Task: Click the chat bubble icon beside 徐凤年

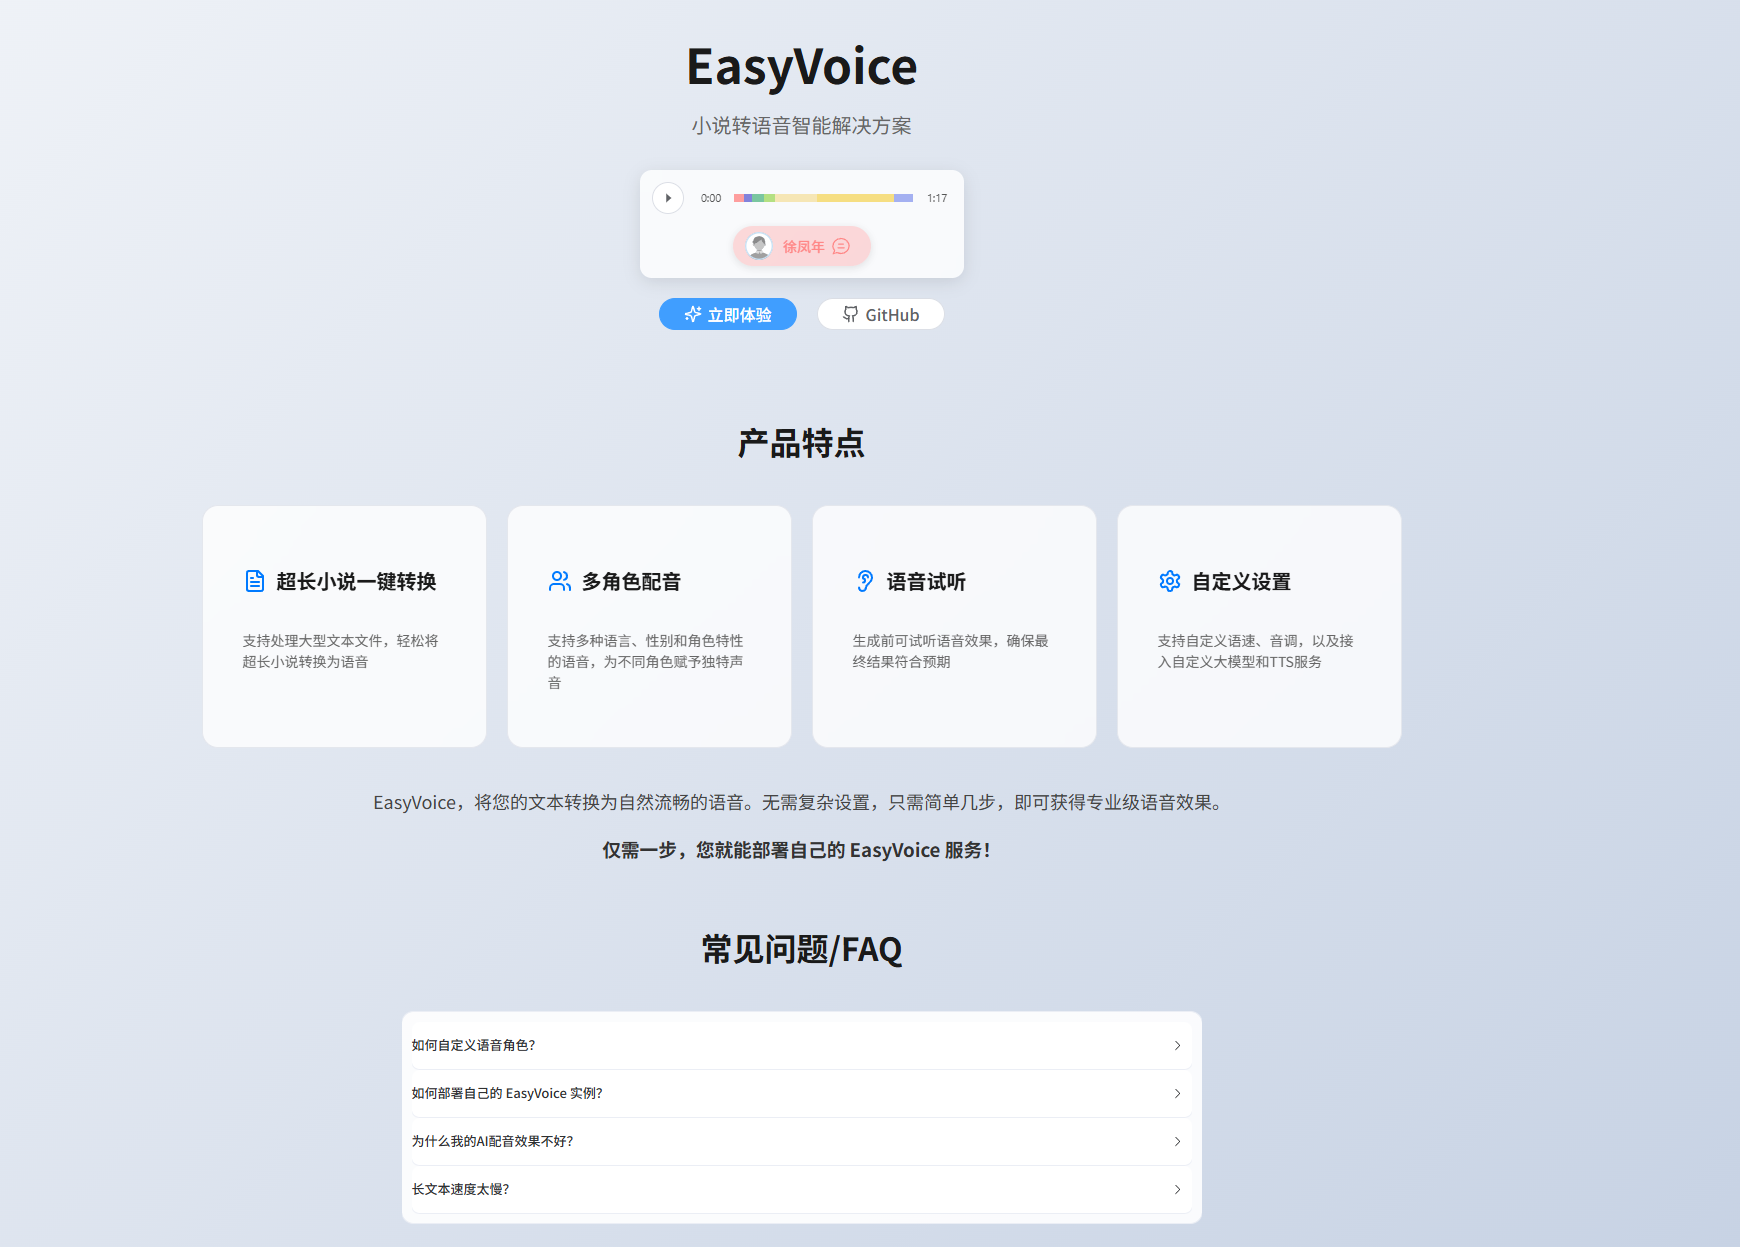Action: click(841, 246)
